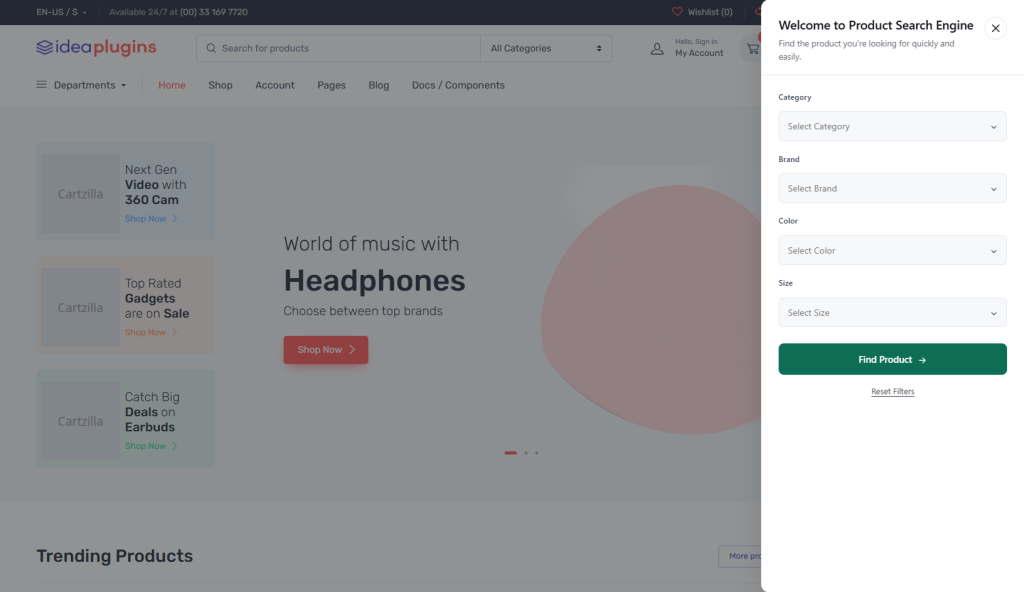Click the search magnifier icon

pyautogui.click(x=211, y=48)
